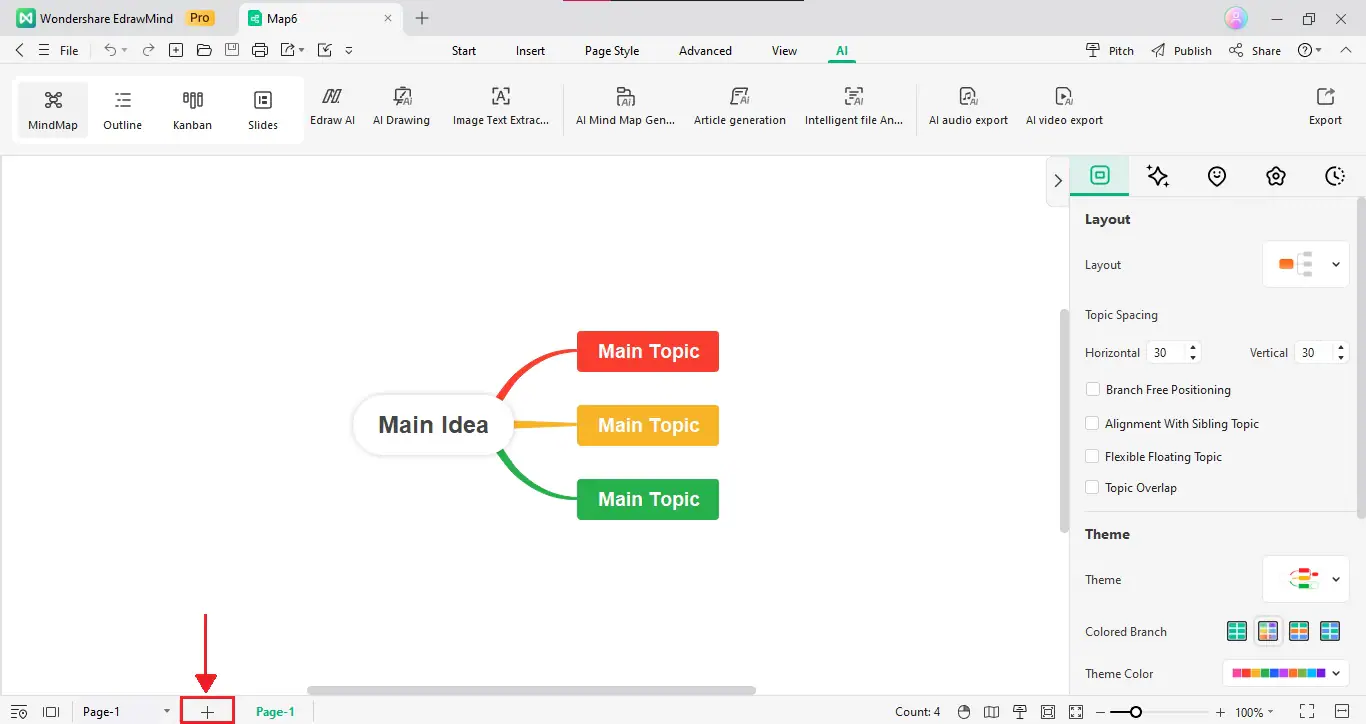The width and height of the screenshot is (1366, 724).
Task: Open the File menu
Action: click(x=69, y=50)
